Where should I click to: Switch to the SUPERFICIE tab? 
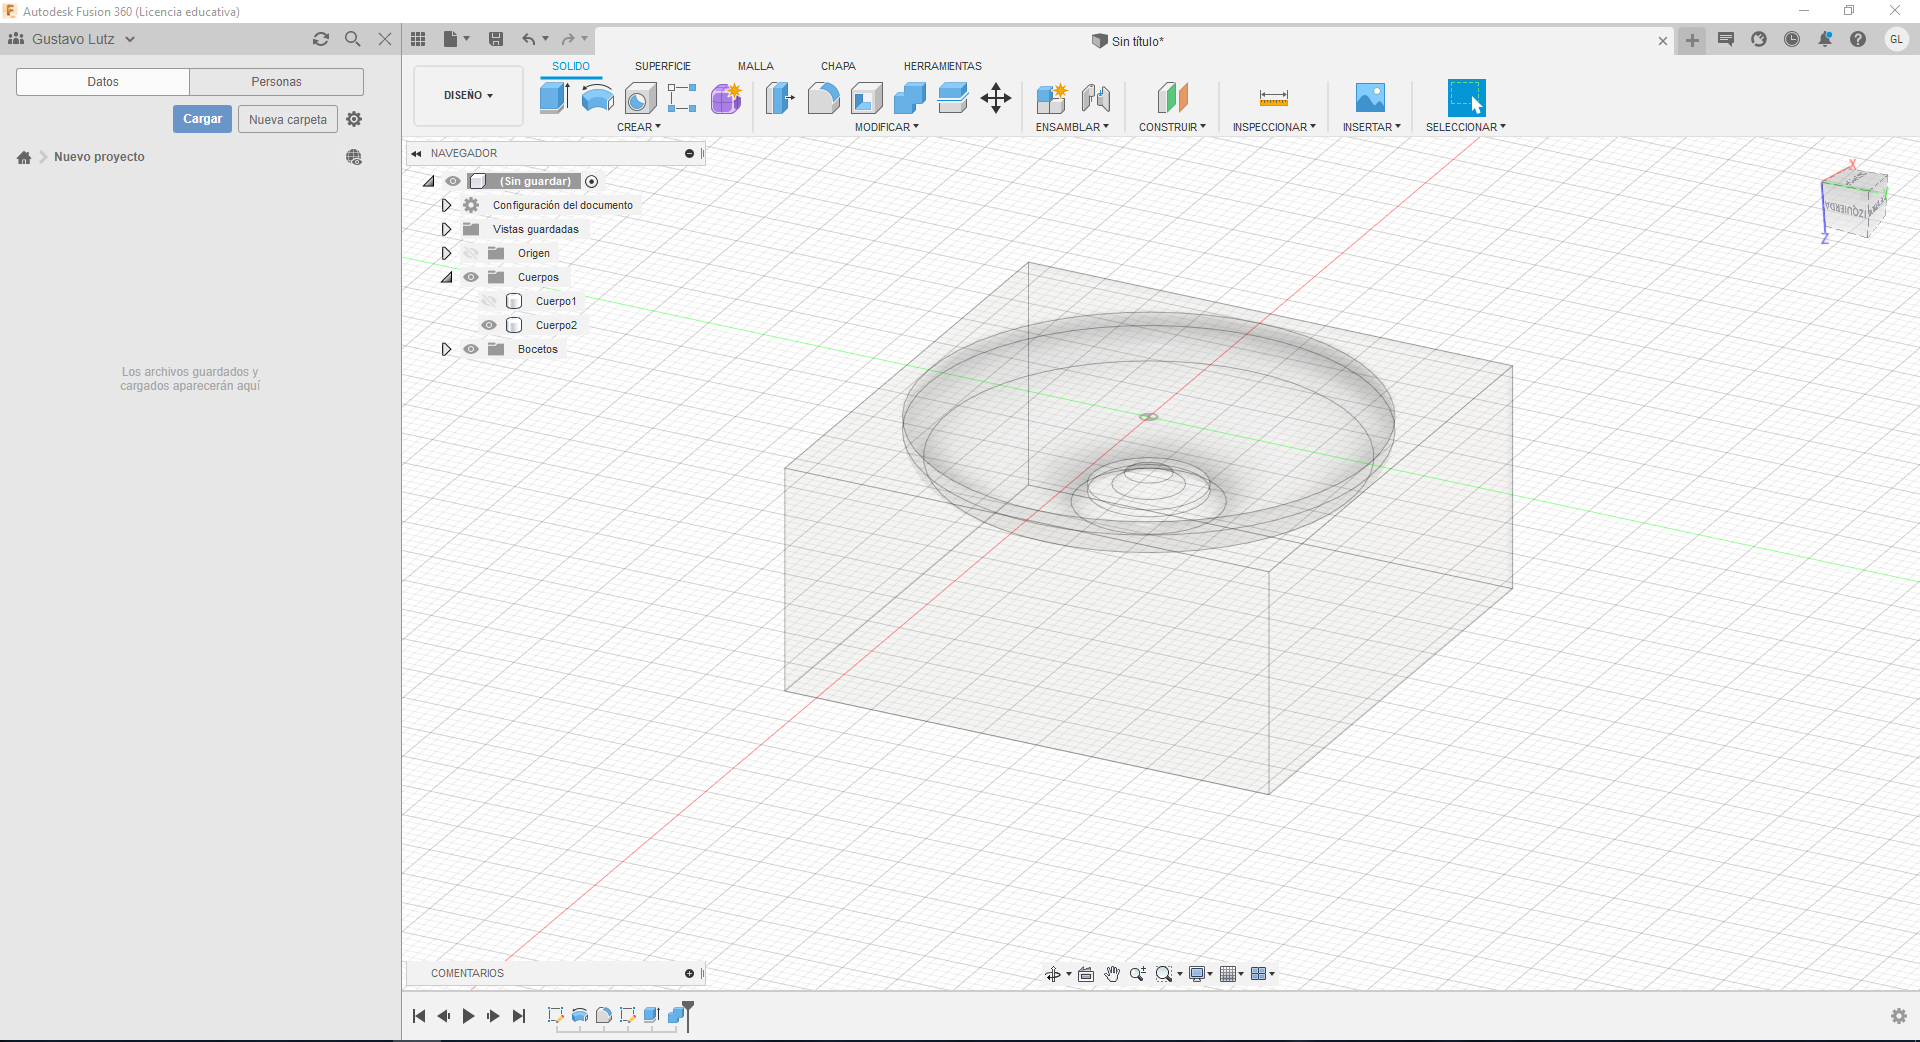pyautogui.click(x=663, y=66)
